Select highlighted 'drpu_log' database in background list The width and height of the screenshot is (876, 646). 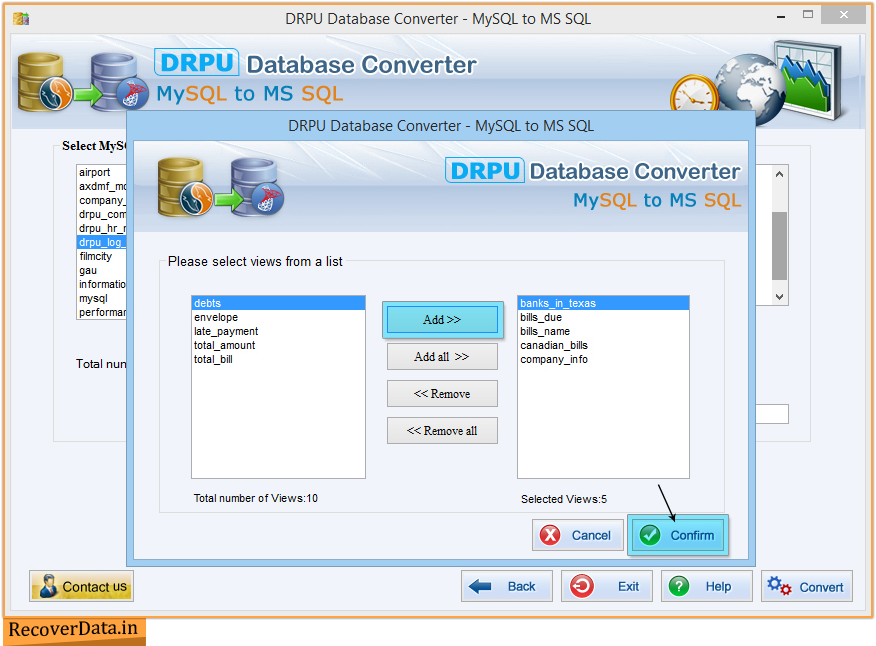pos(102,242)
